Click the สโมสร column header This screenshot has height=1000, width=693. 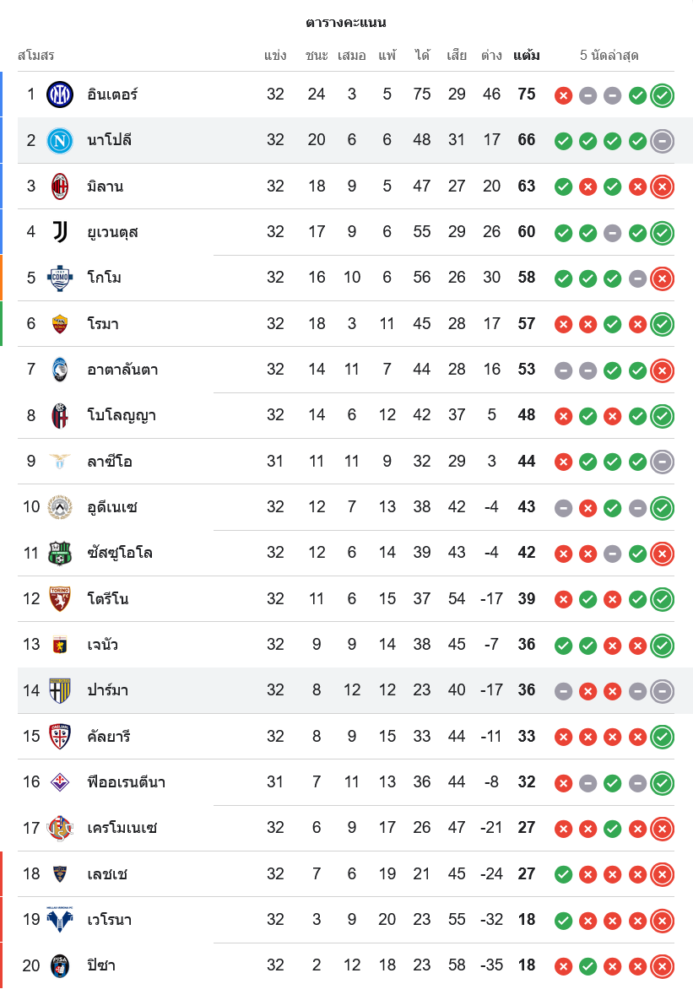[36, 55]
